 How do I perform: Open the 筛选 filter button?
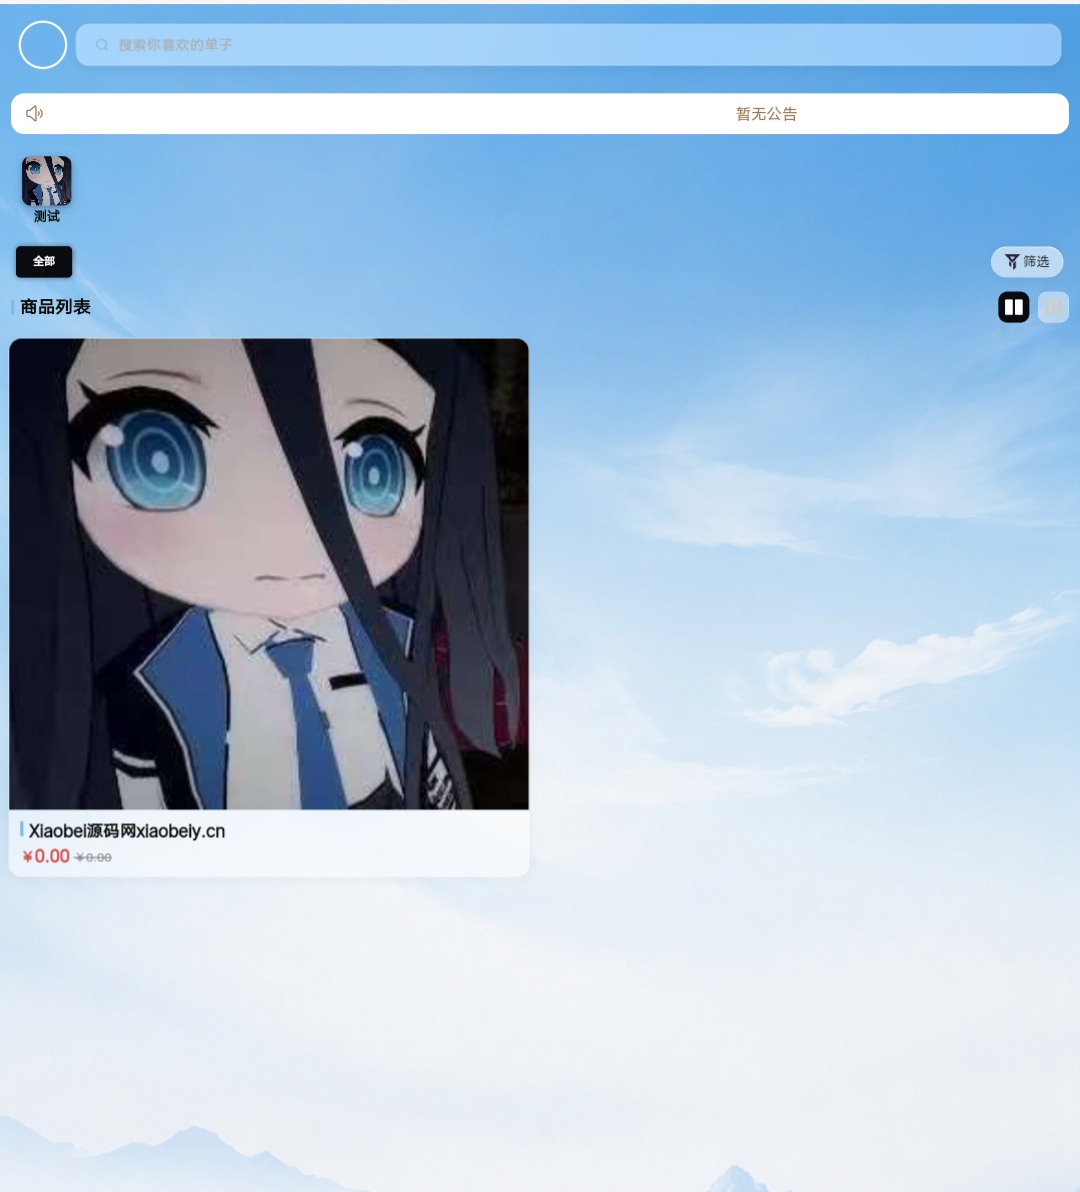pyautogui.click(x=1027, y=262)
